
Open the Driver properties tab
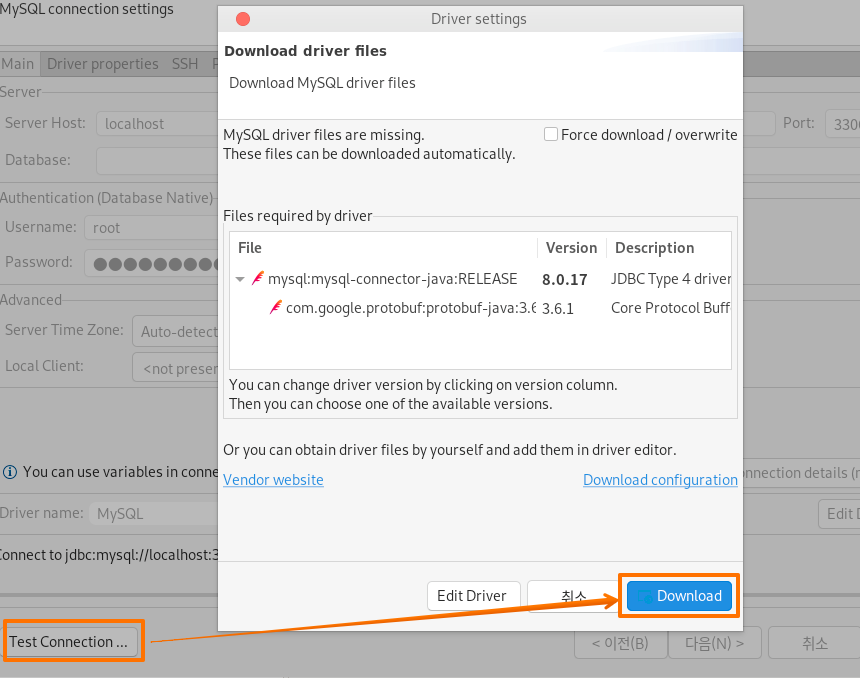click(x=103, y=64)
